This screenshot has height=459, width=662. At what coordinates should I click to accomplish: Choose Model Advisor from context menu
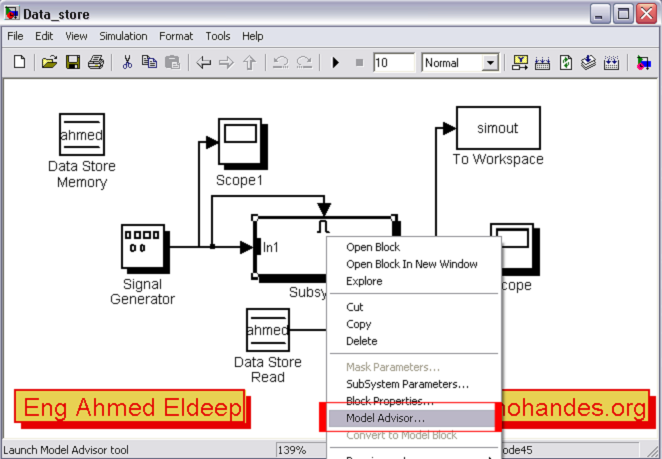coord(385,418)
